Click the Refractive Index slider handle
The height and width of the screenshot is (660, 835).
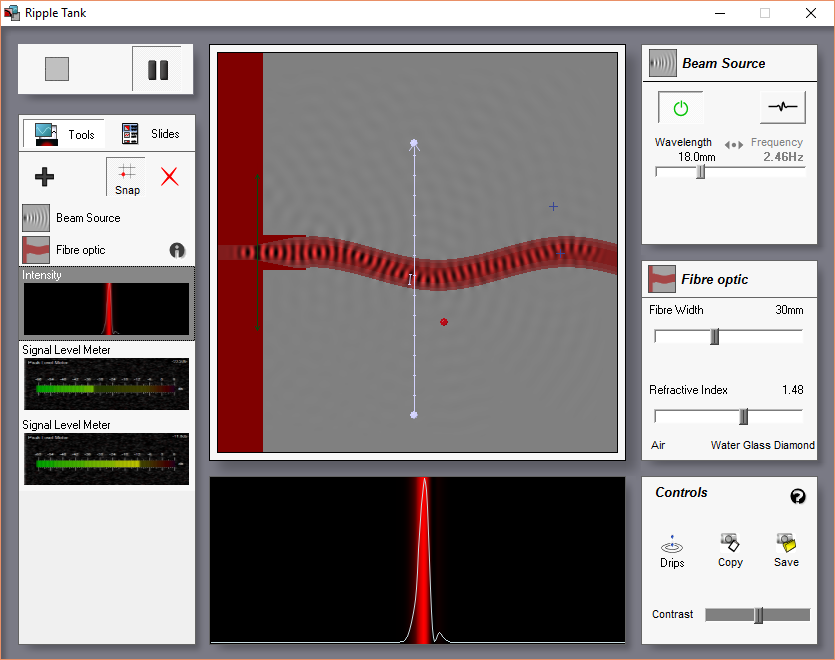(744, 417)
